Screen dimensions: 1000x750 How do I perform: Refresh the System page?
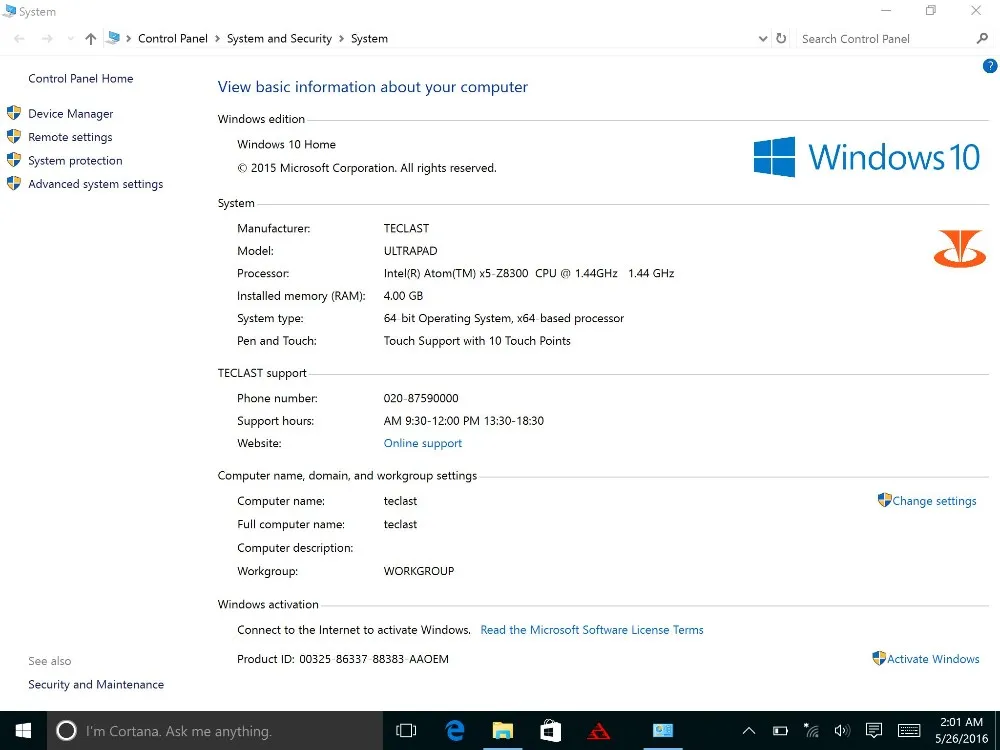coord(781,38)
